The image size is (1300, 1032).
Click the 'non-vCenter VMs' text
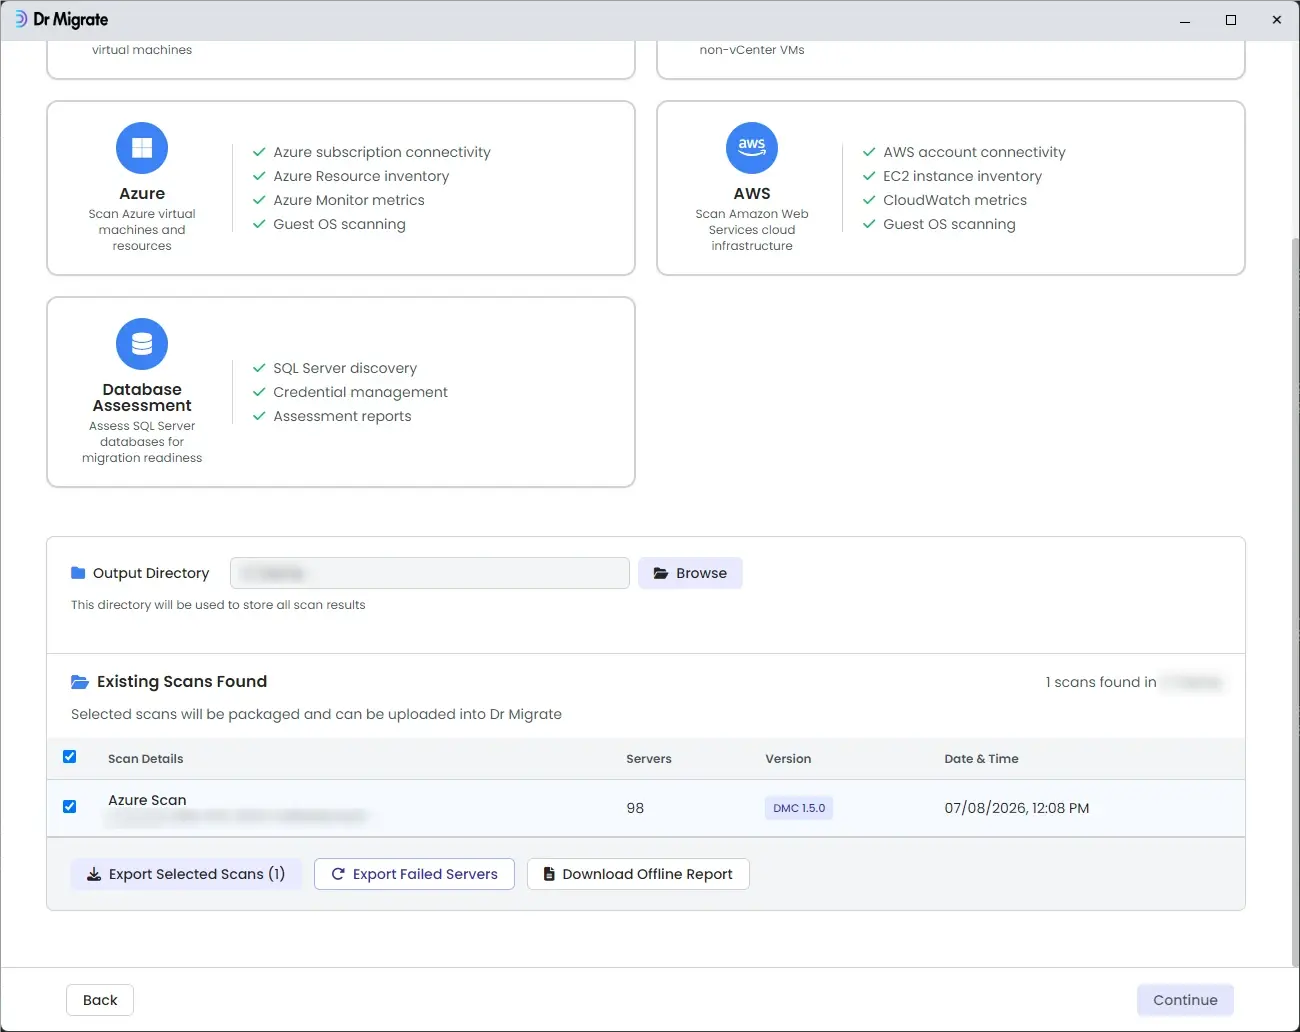point(752,50)
